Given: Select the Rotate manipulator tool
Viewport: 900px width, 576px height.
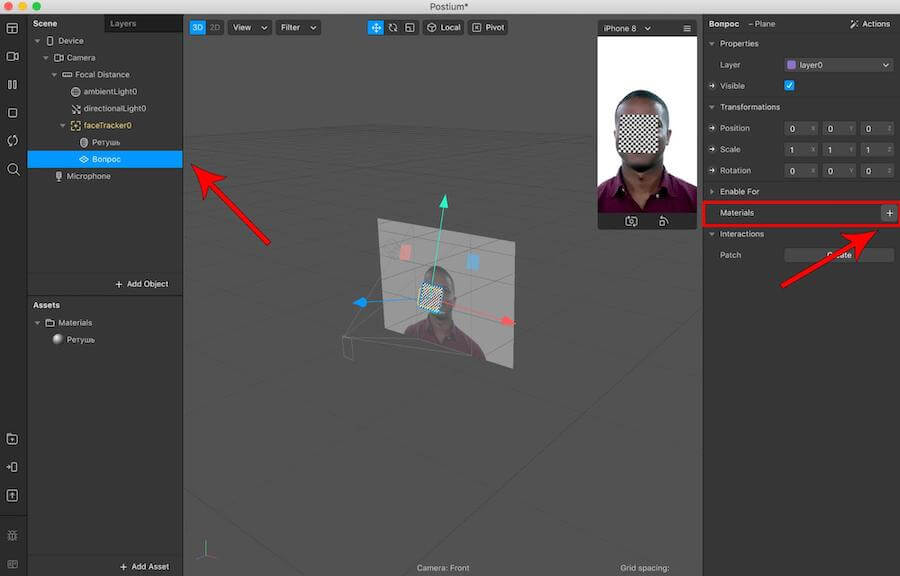Looking at the screenshot, I should tap(393, 28).
